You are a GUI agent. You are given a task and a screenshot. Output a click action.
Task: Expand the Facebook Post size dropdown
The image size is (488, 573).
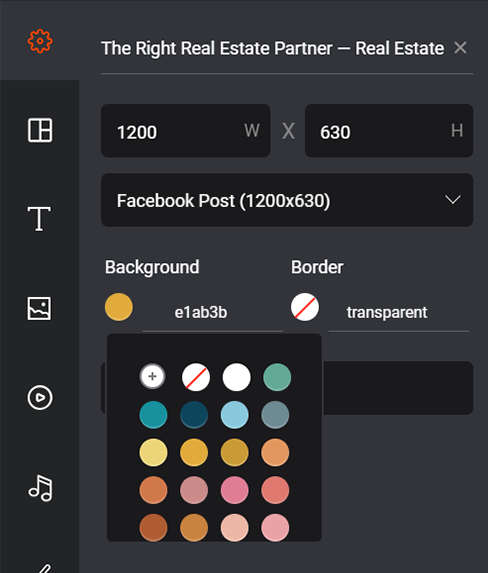(287, 200)
